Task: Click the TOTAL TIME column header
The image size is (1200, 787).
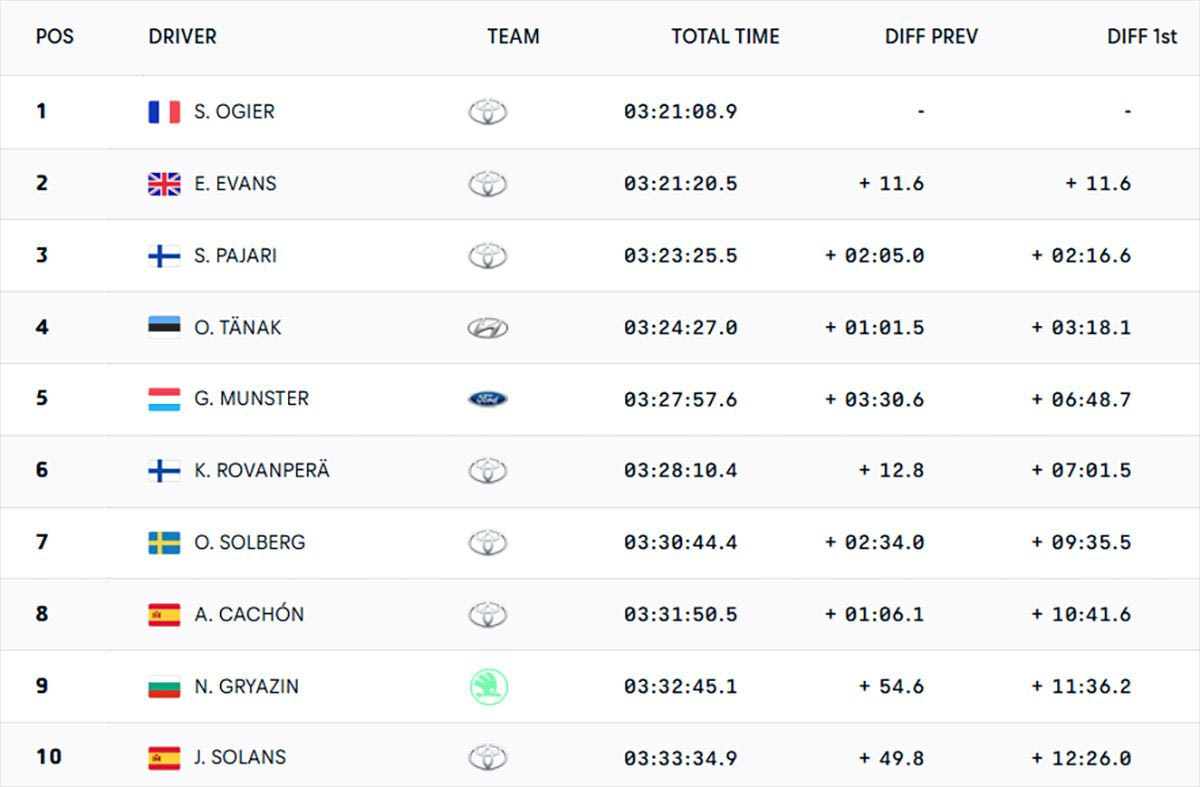Action: coord(725,37)
